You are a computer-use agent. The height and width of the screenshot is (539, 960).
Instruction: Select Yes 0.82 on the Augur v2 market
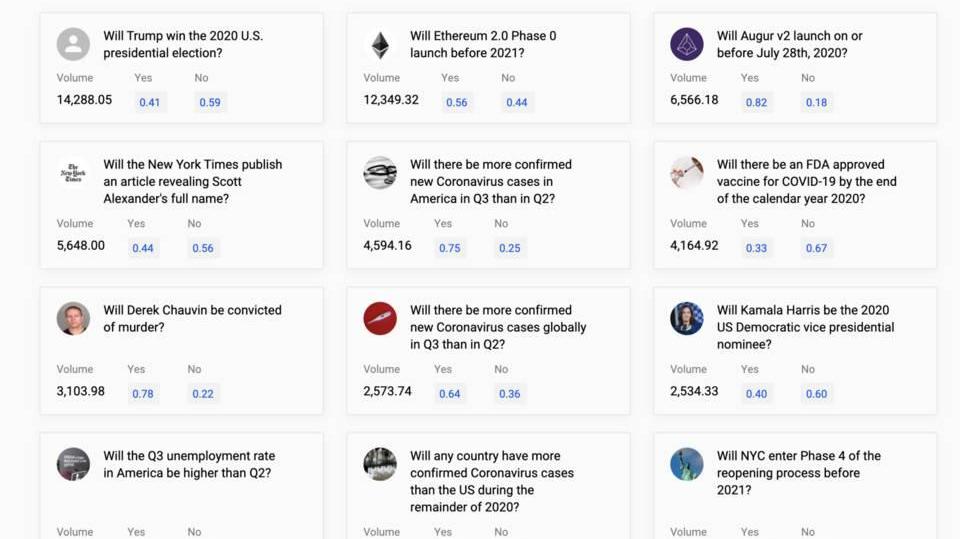(x=756, y=102)
